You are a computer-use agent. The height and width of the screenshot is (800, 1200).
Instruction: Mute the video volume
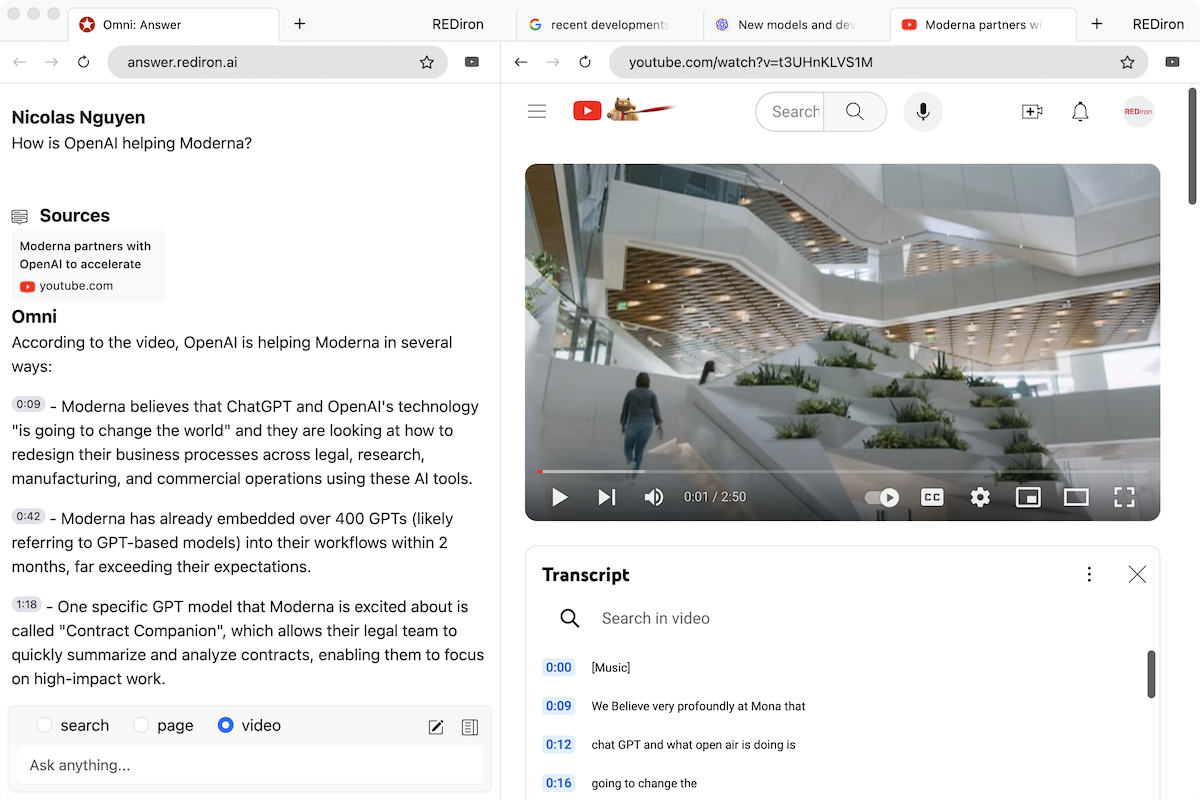654,497
